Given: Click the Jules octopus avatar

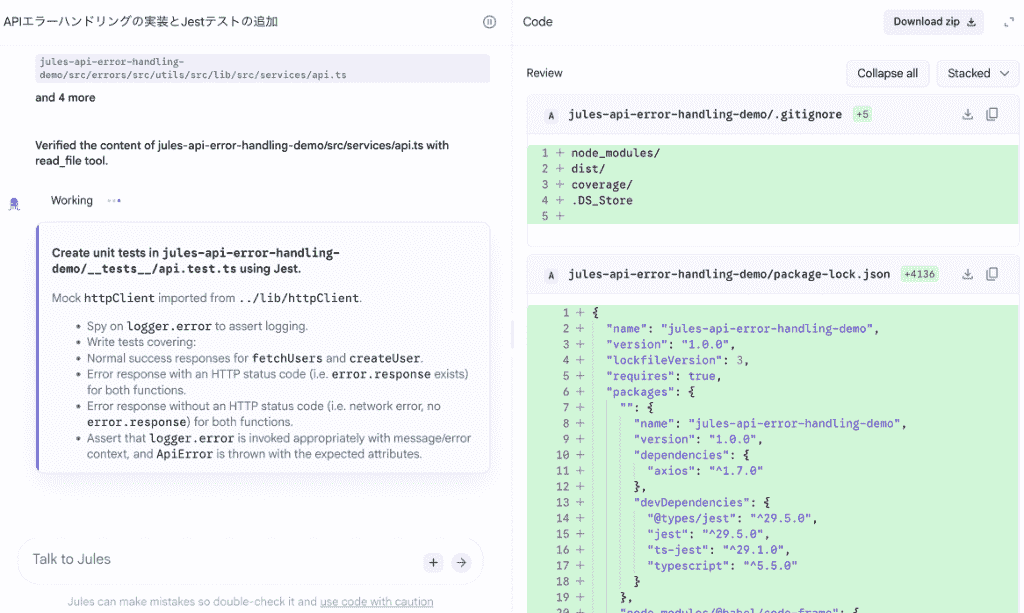Looking at the screenshot, I should (14, 204).
